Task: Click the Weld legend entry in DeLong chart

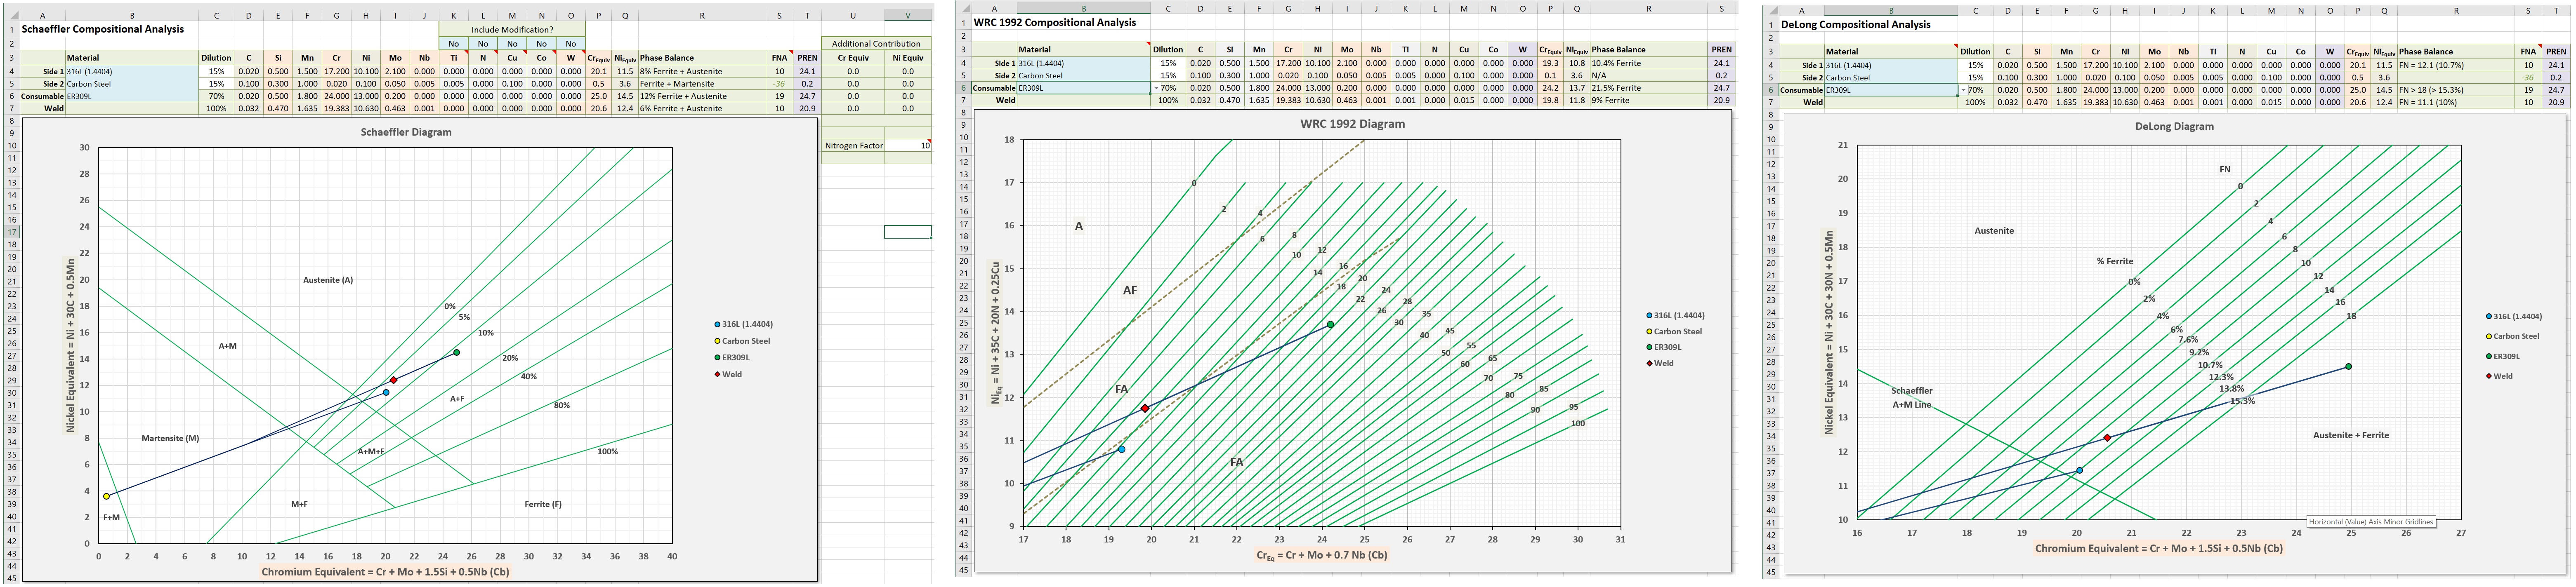Action: click(2500, 376)
